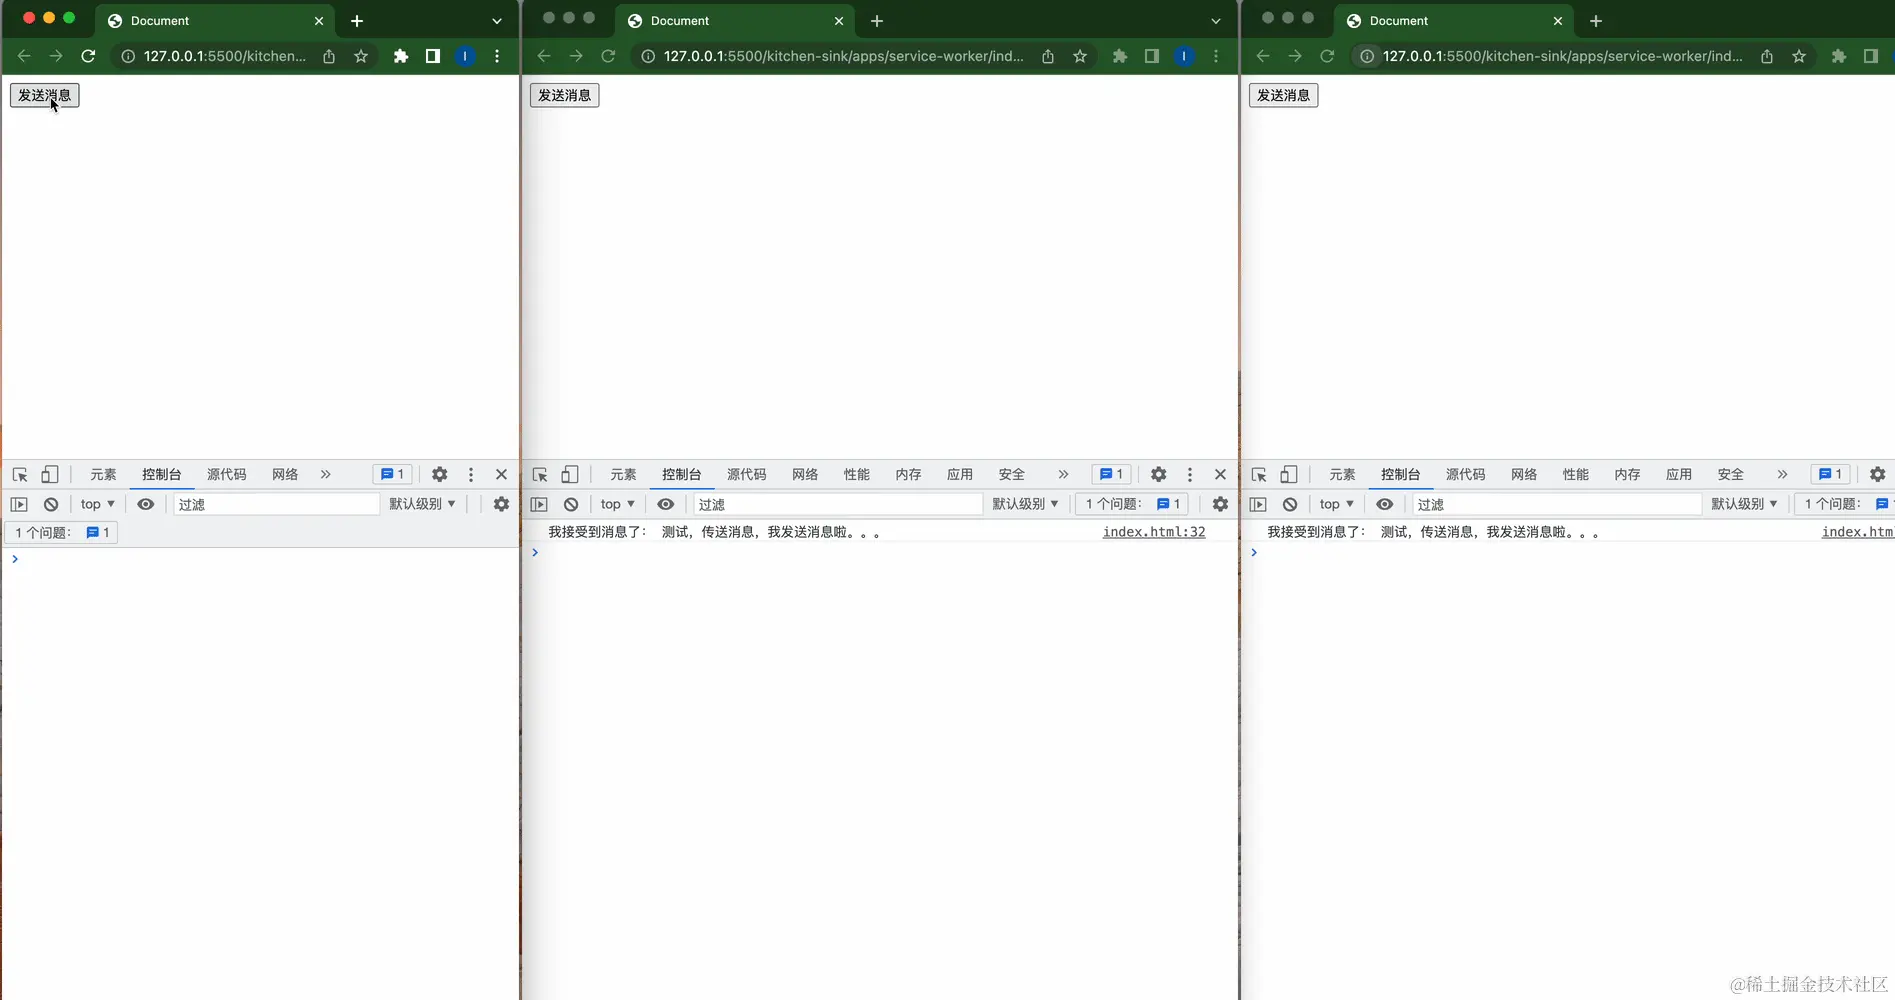Bookmark the page with the star icon
Screen dimensions: 1895x1000
pos(361,56)
